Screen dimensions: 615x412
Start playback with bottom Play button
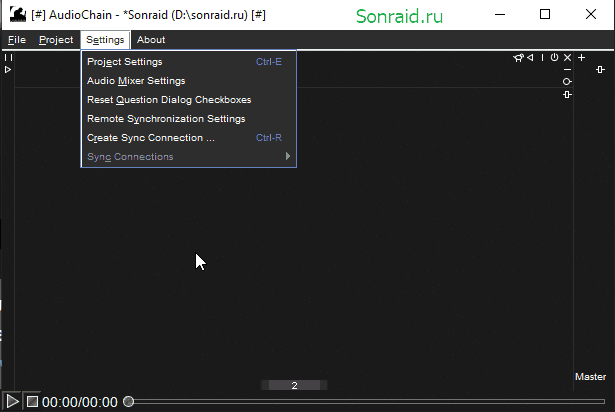[x=12, y=401]
